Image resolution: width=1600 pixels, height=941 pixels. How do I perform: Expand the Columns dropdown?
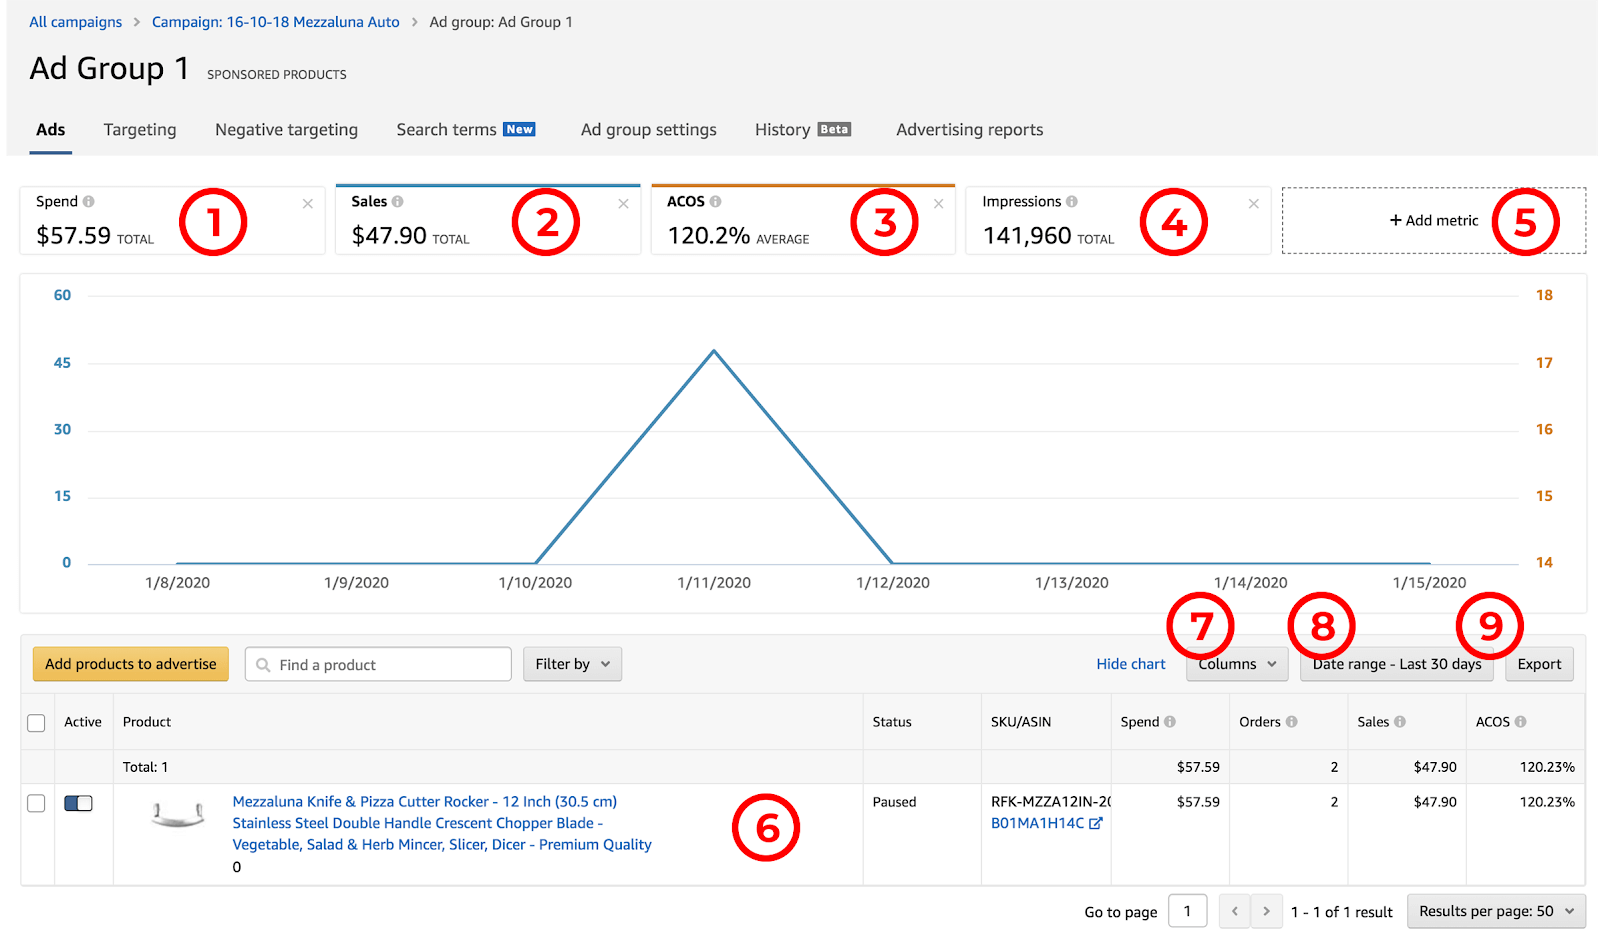point(1237,664)
